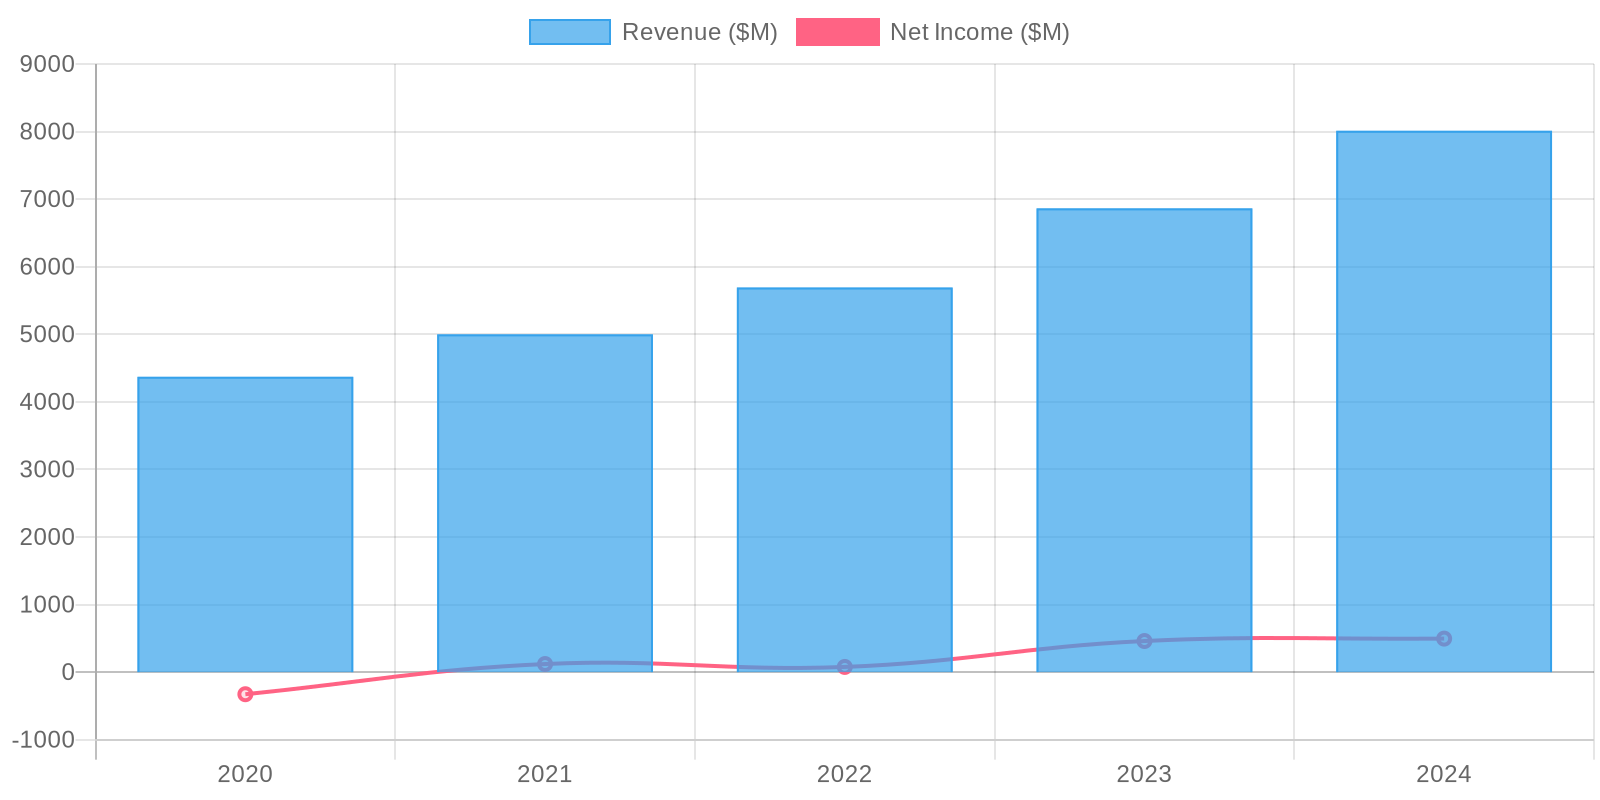Image resolution: width=1600 pixels, height=800 pixels.
Task: Select the 2021 net income point
Action: click(545, 664)
